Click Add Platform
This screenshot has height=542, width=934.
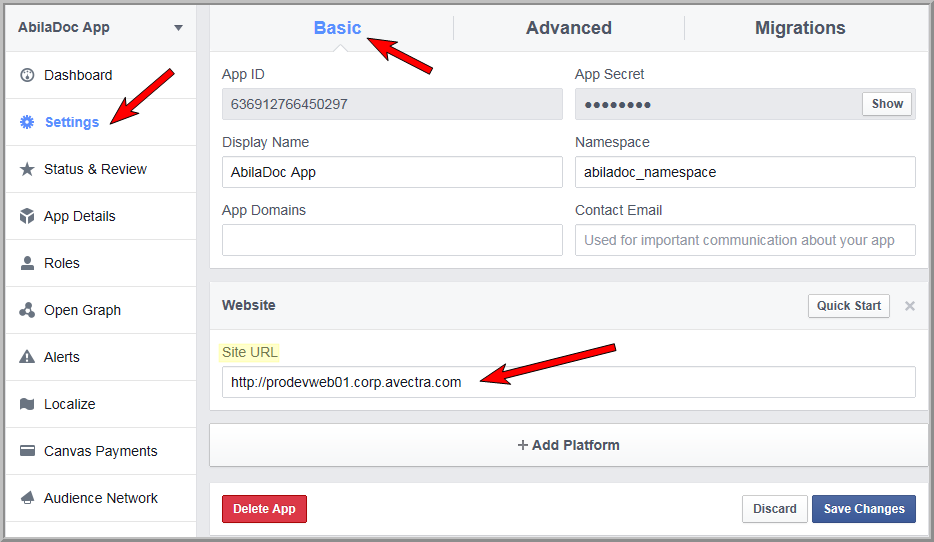tap(569, 445)
